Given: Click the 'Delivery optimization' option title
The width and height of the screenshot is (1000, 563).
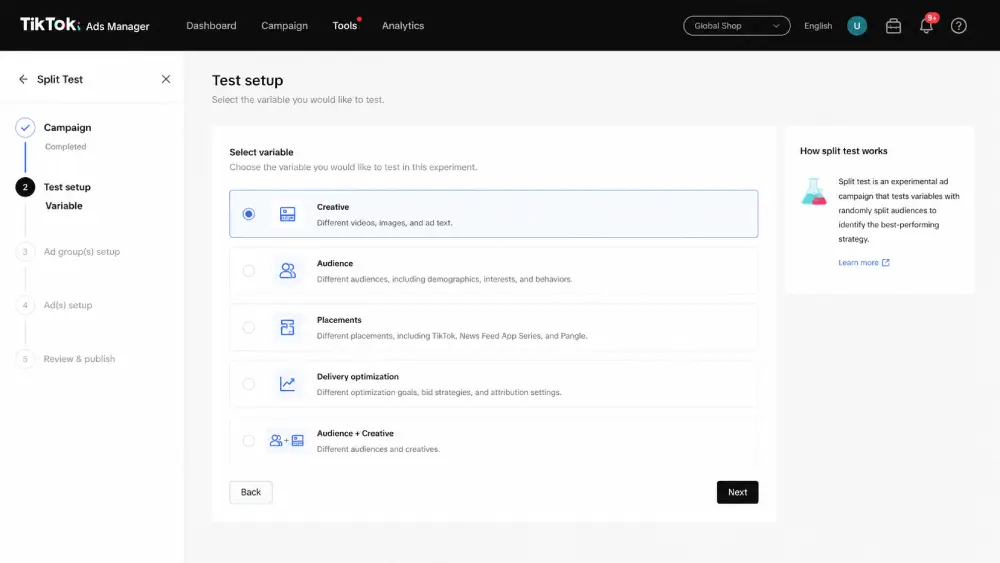Looking at the screenshot, I should point(358,377).
